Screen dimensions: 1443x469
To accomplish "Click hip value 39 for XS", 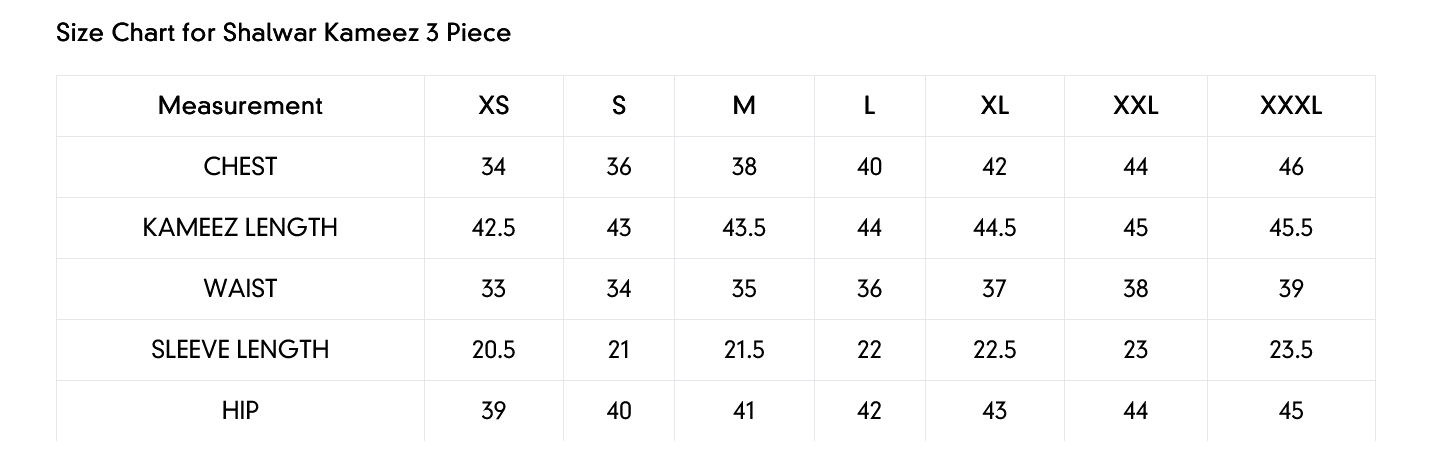I will [x=494, y=410].
